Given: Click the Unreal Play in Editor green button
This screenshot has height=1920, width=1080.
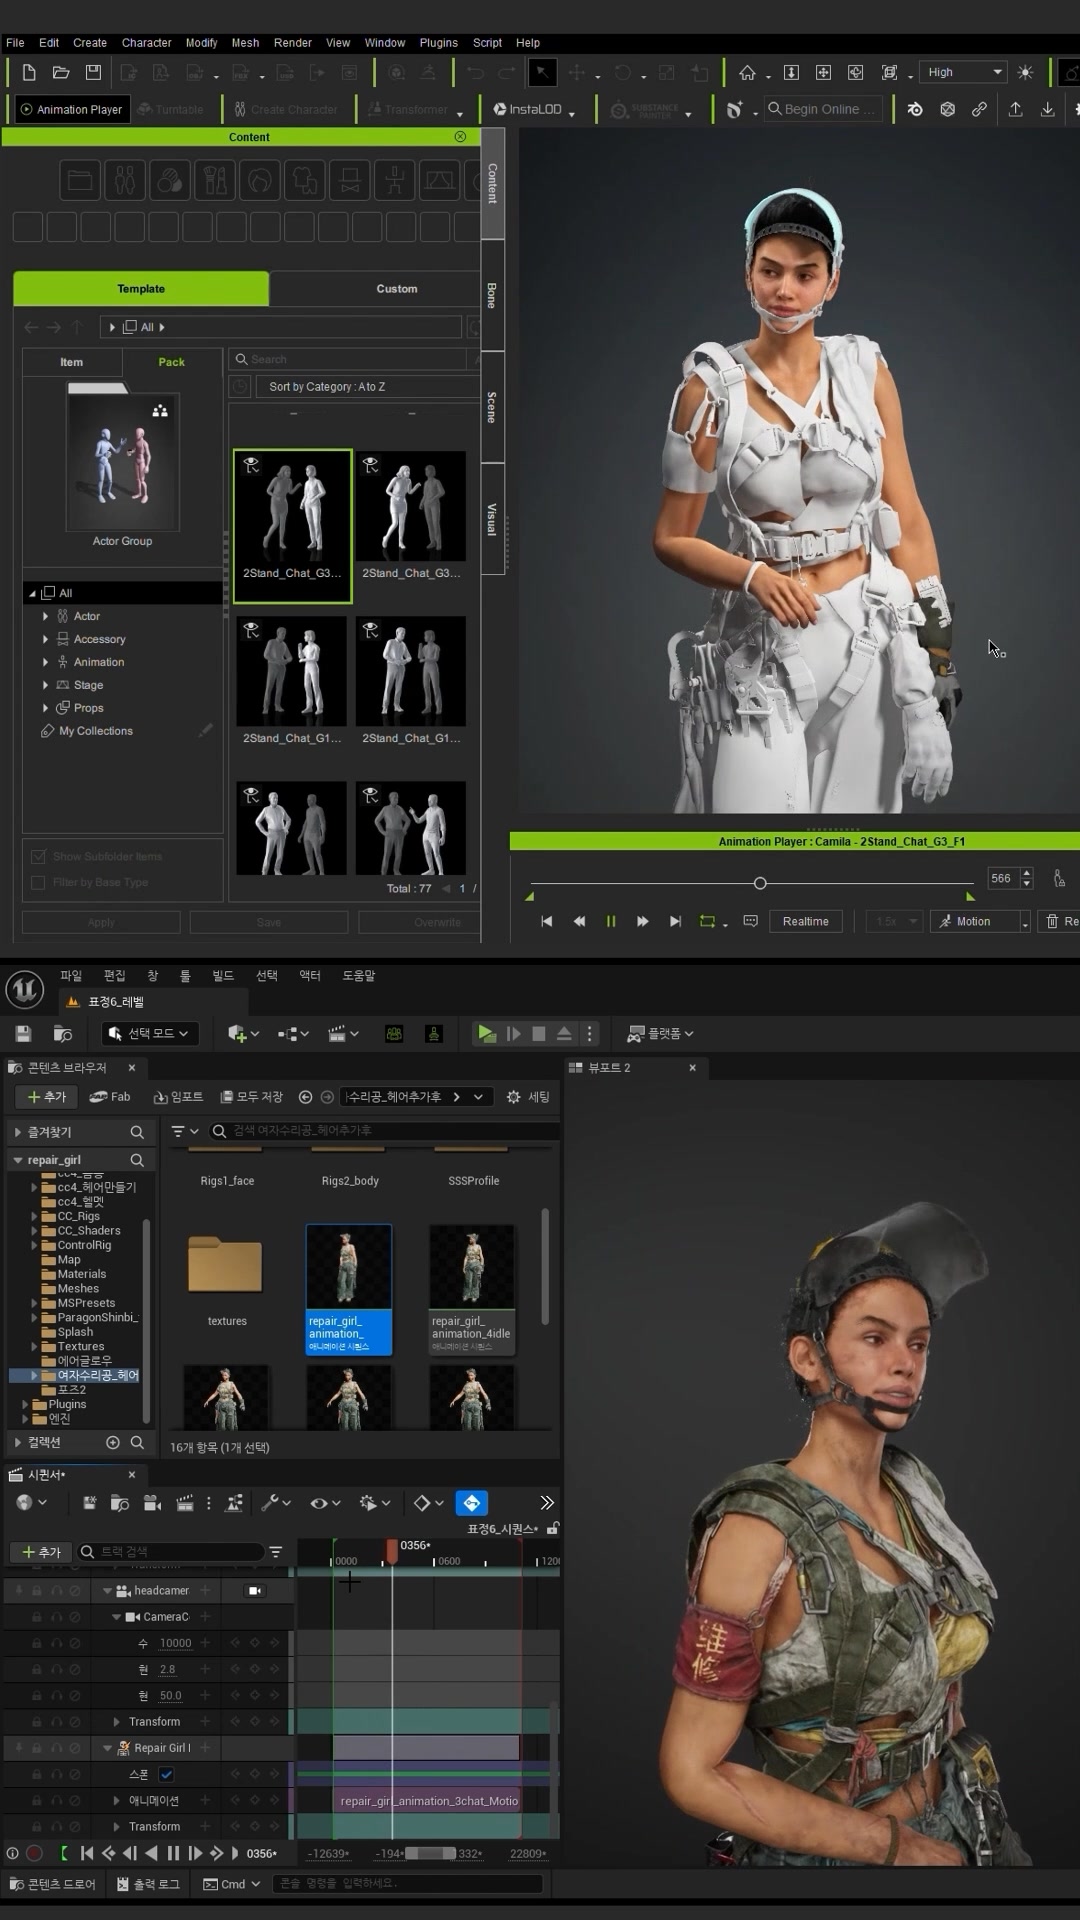Looking at the screenshot, I should 486,1033.
